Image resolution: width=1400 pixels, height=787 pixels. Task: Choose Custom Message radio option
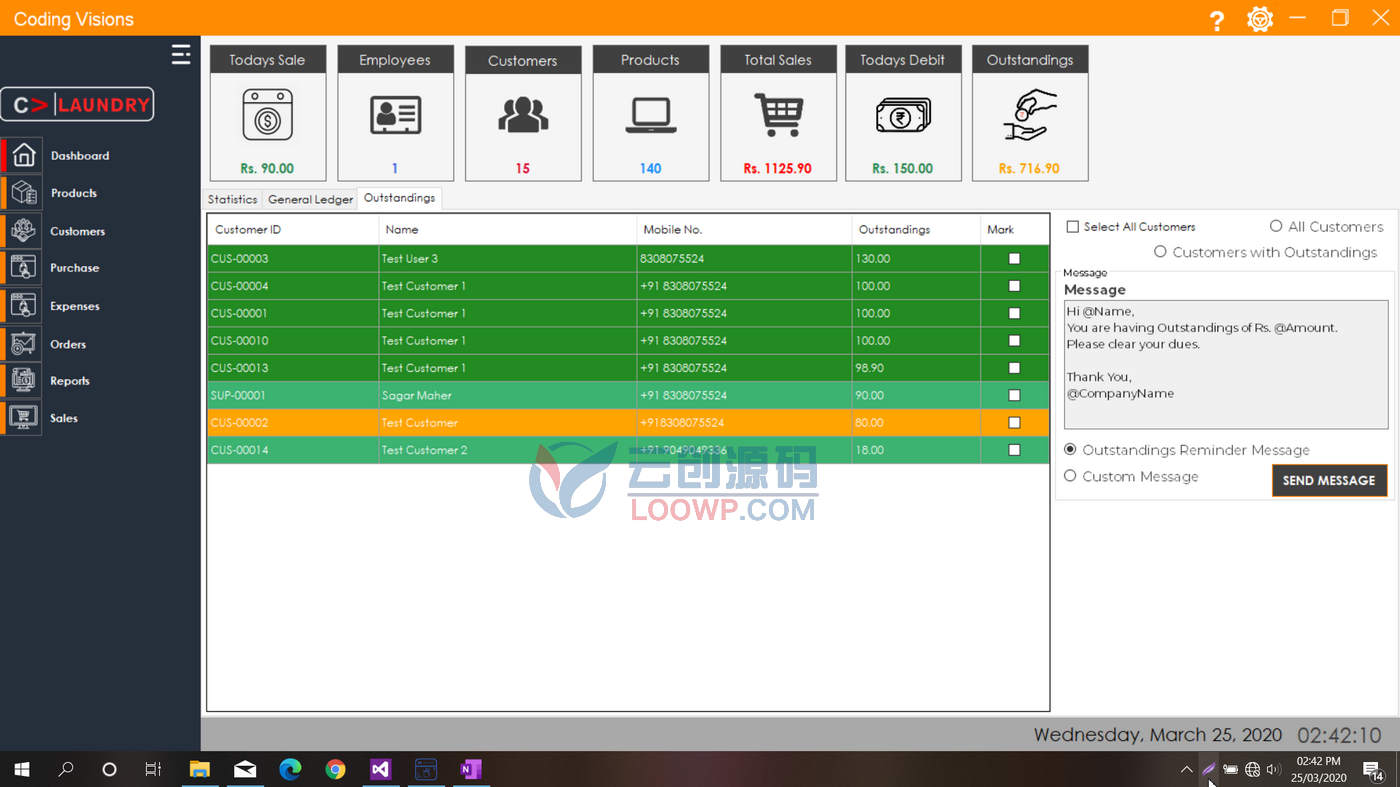point(1070,476)
